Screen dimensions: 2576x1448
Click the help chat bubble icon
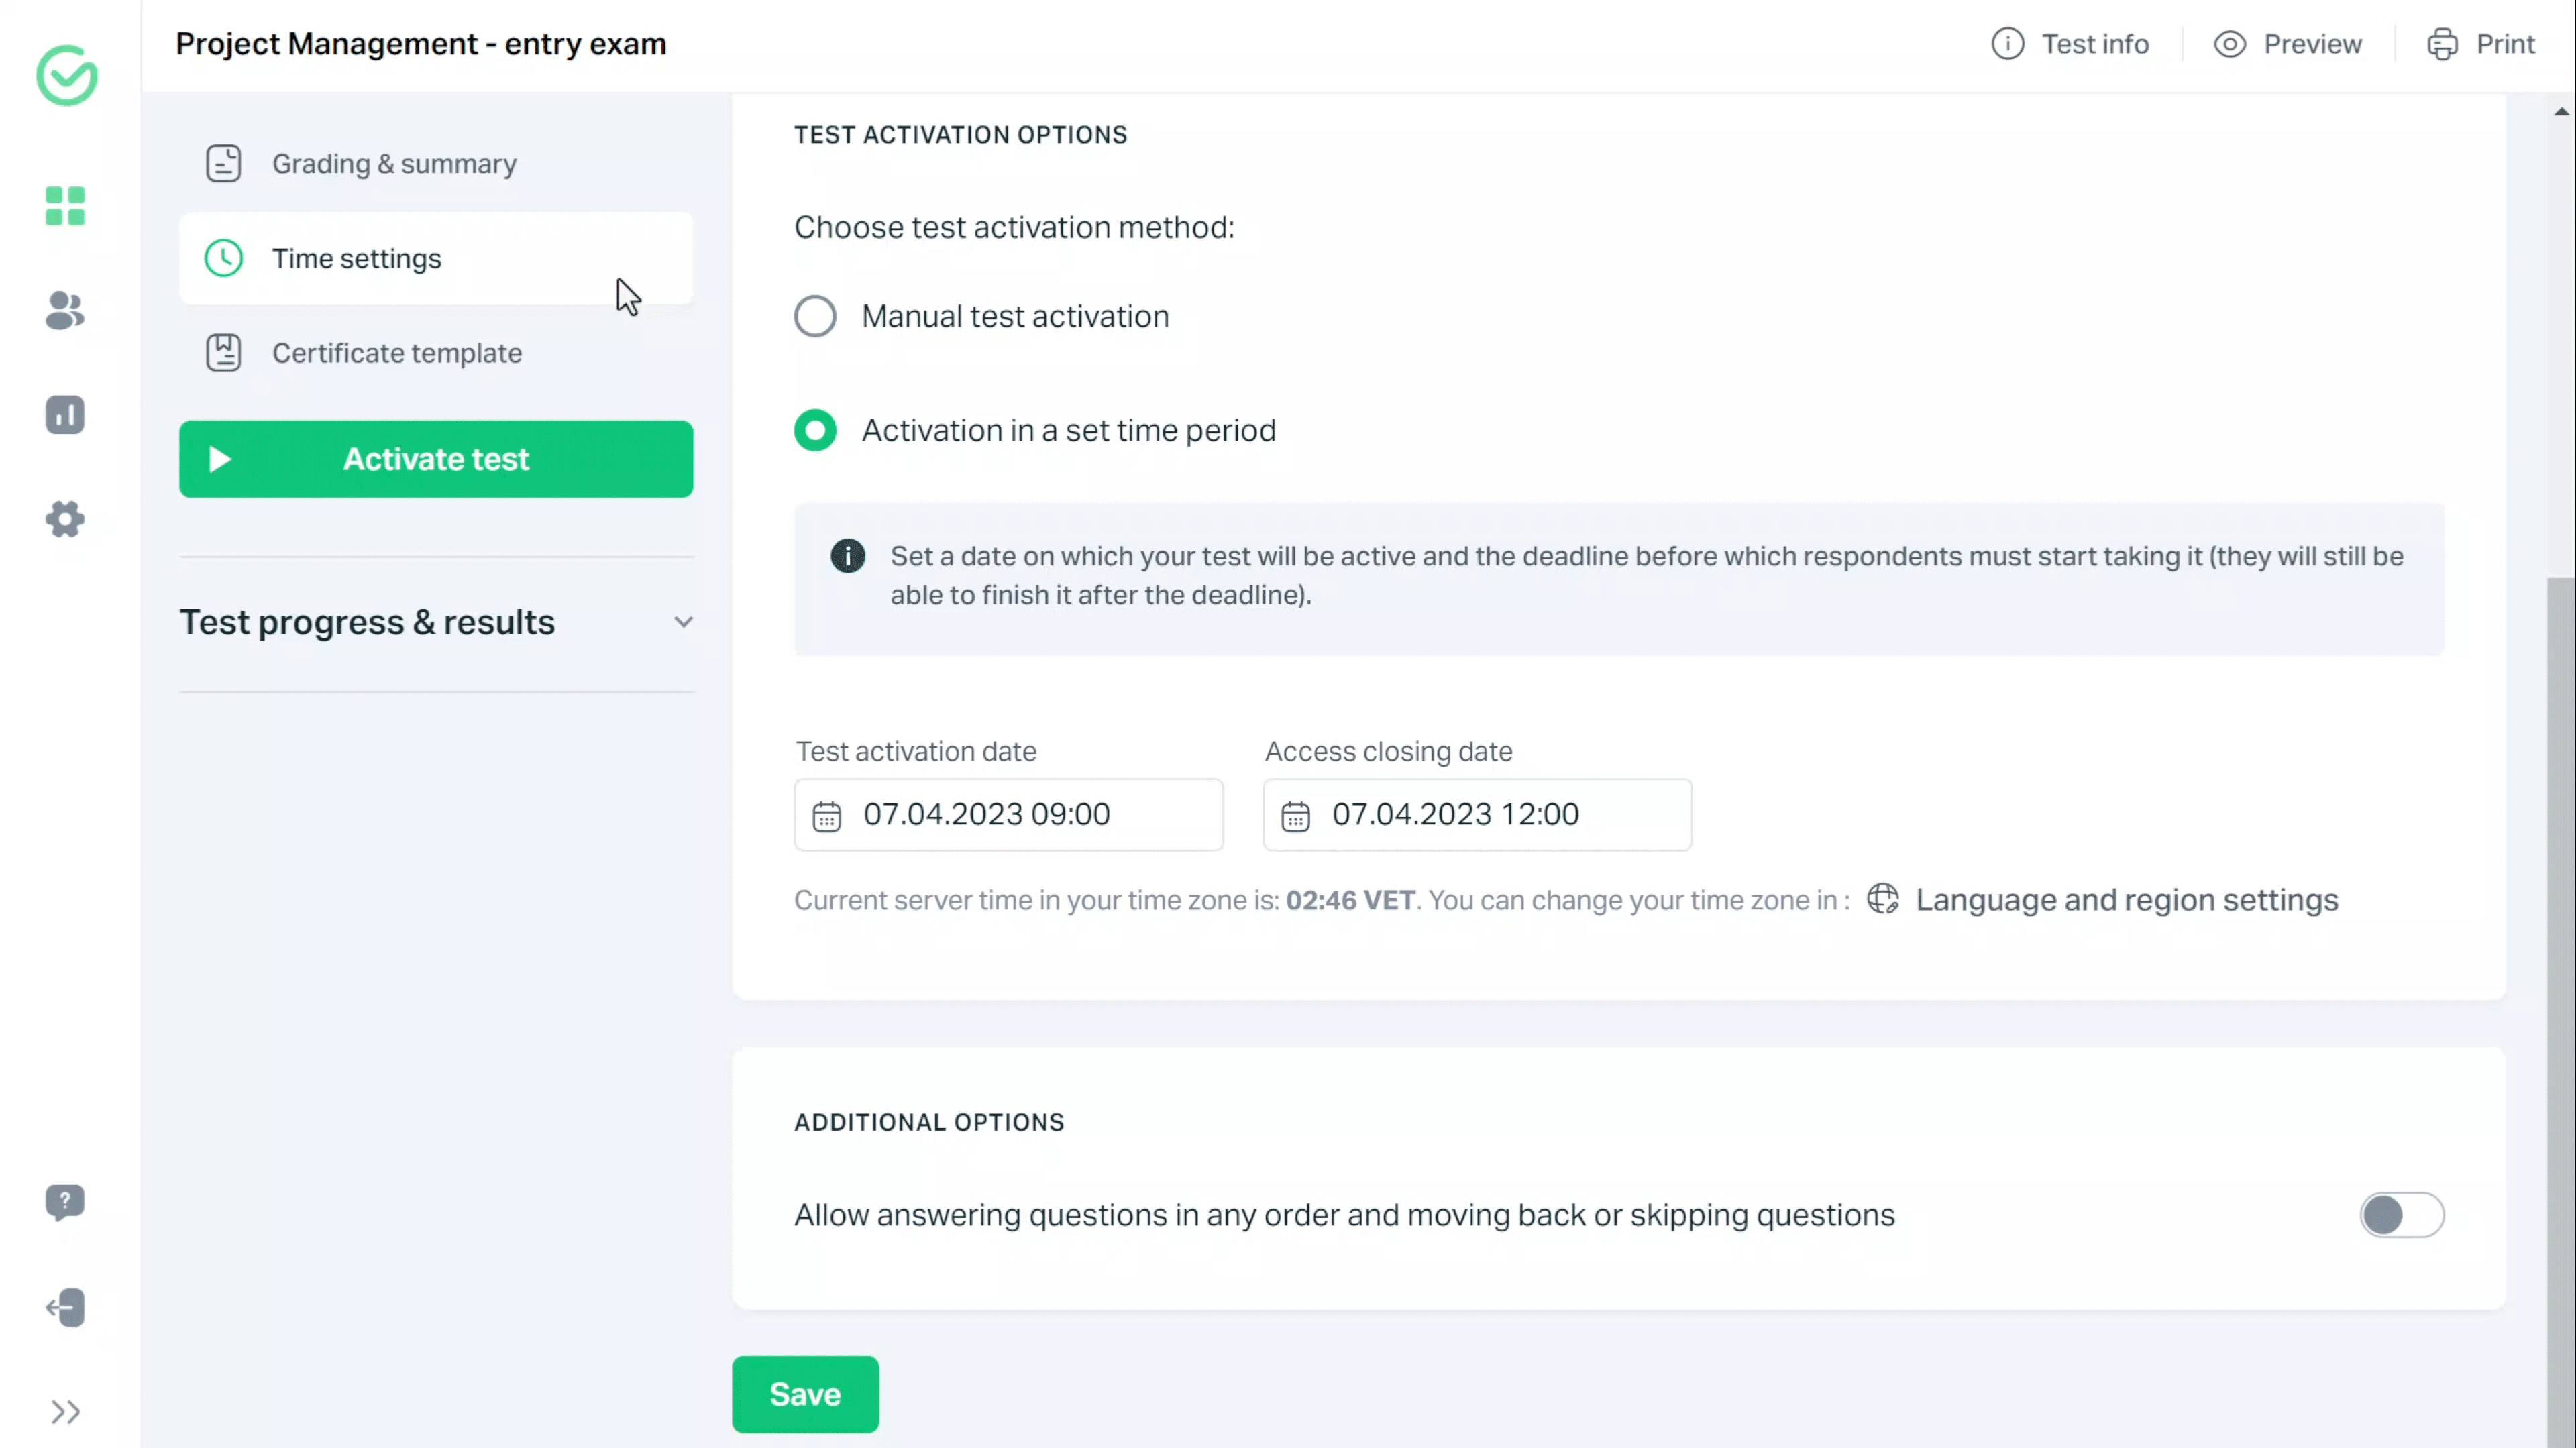point(65,1201)
